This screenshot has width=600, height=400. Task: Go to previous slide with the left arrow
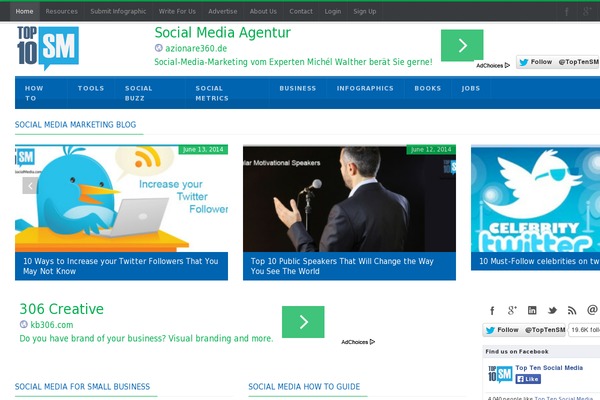30,186
